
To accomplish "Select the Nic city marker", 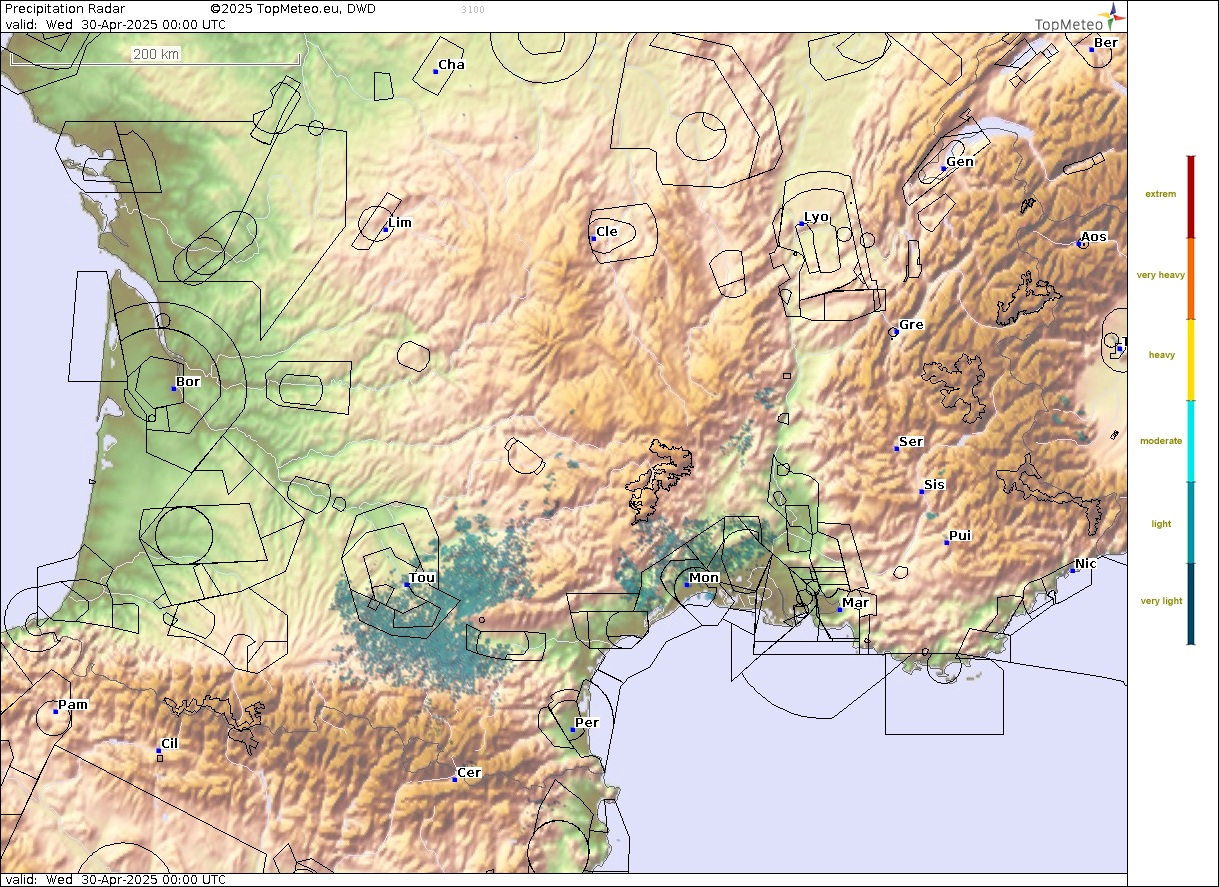I will 1073,570.
